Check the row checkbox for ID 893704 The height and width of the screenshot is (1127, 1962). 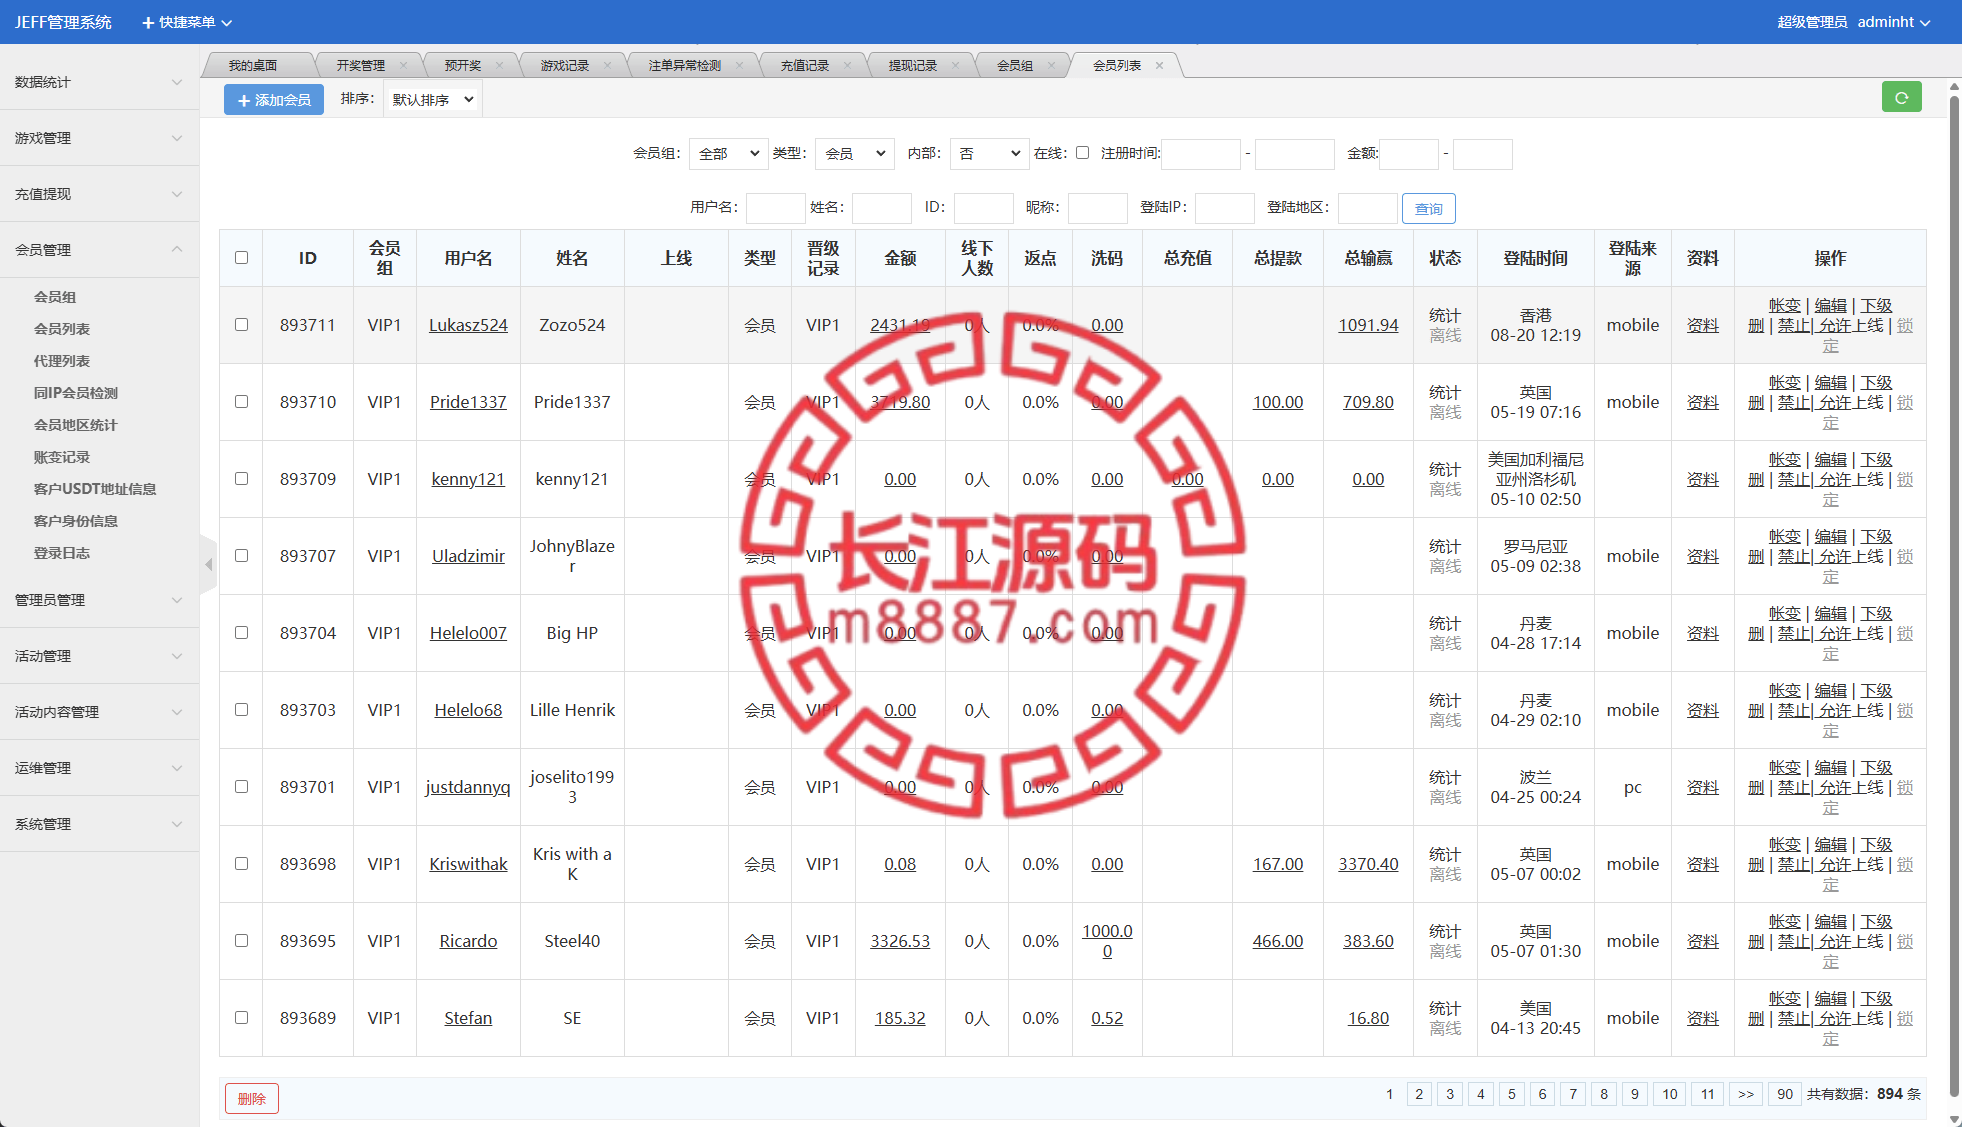(x=241, y=632)
